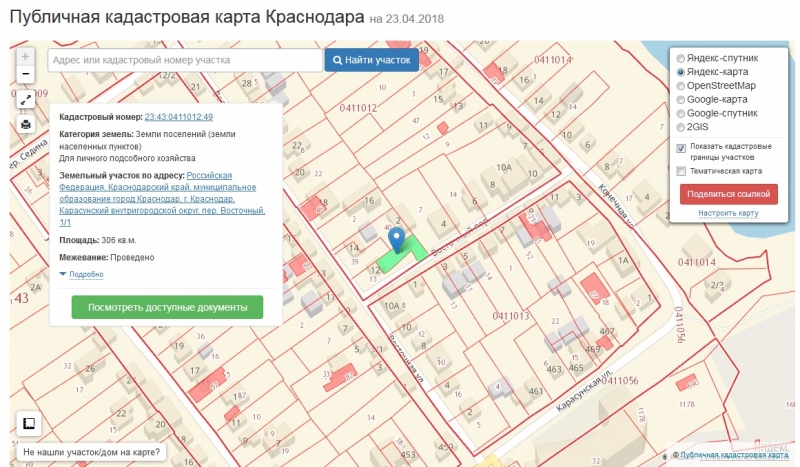800x467 pixels.
Task: Click 'Посмотреть доступные документы' green button
Action: click(x=167, y=307)
